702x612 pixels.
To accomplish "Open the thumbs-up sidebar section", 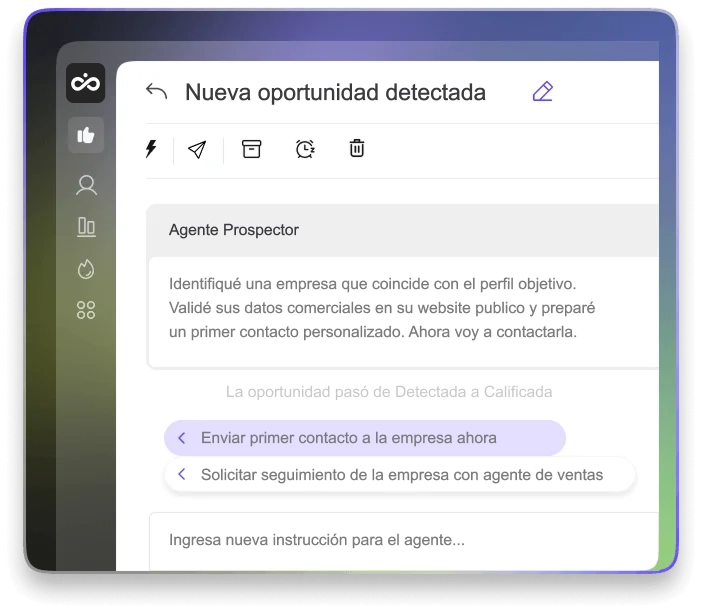I will tap(86, 135).
